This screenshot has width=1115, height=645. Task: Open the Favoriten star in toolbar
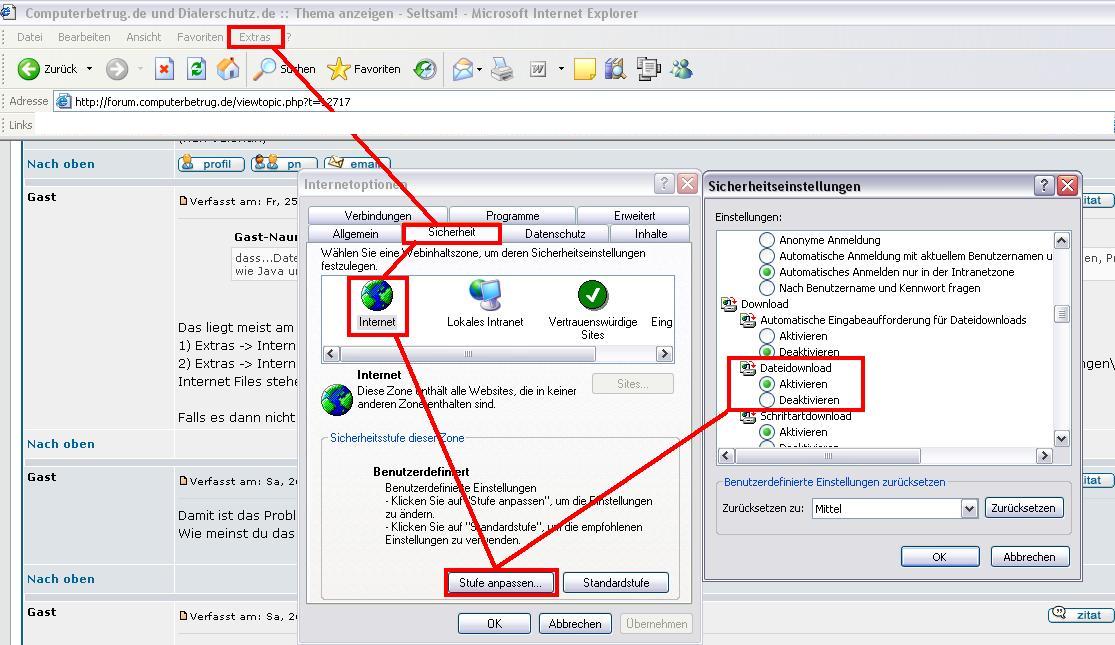pyautogui.click(x=365, y=69)
